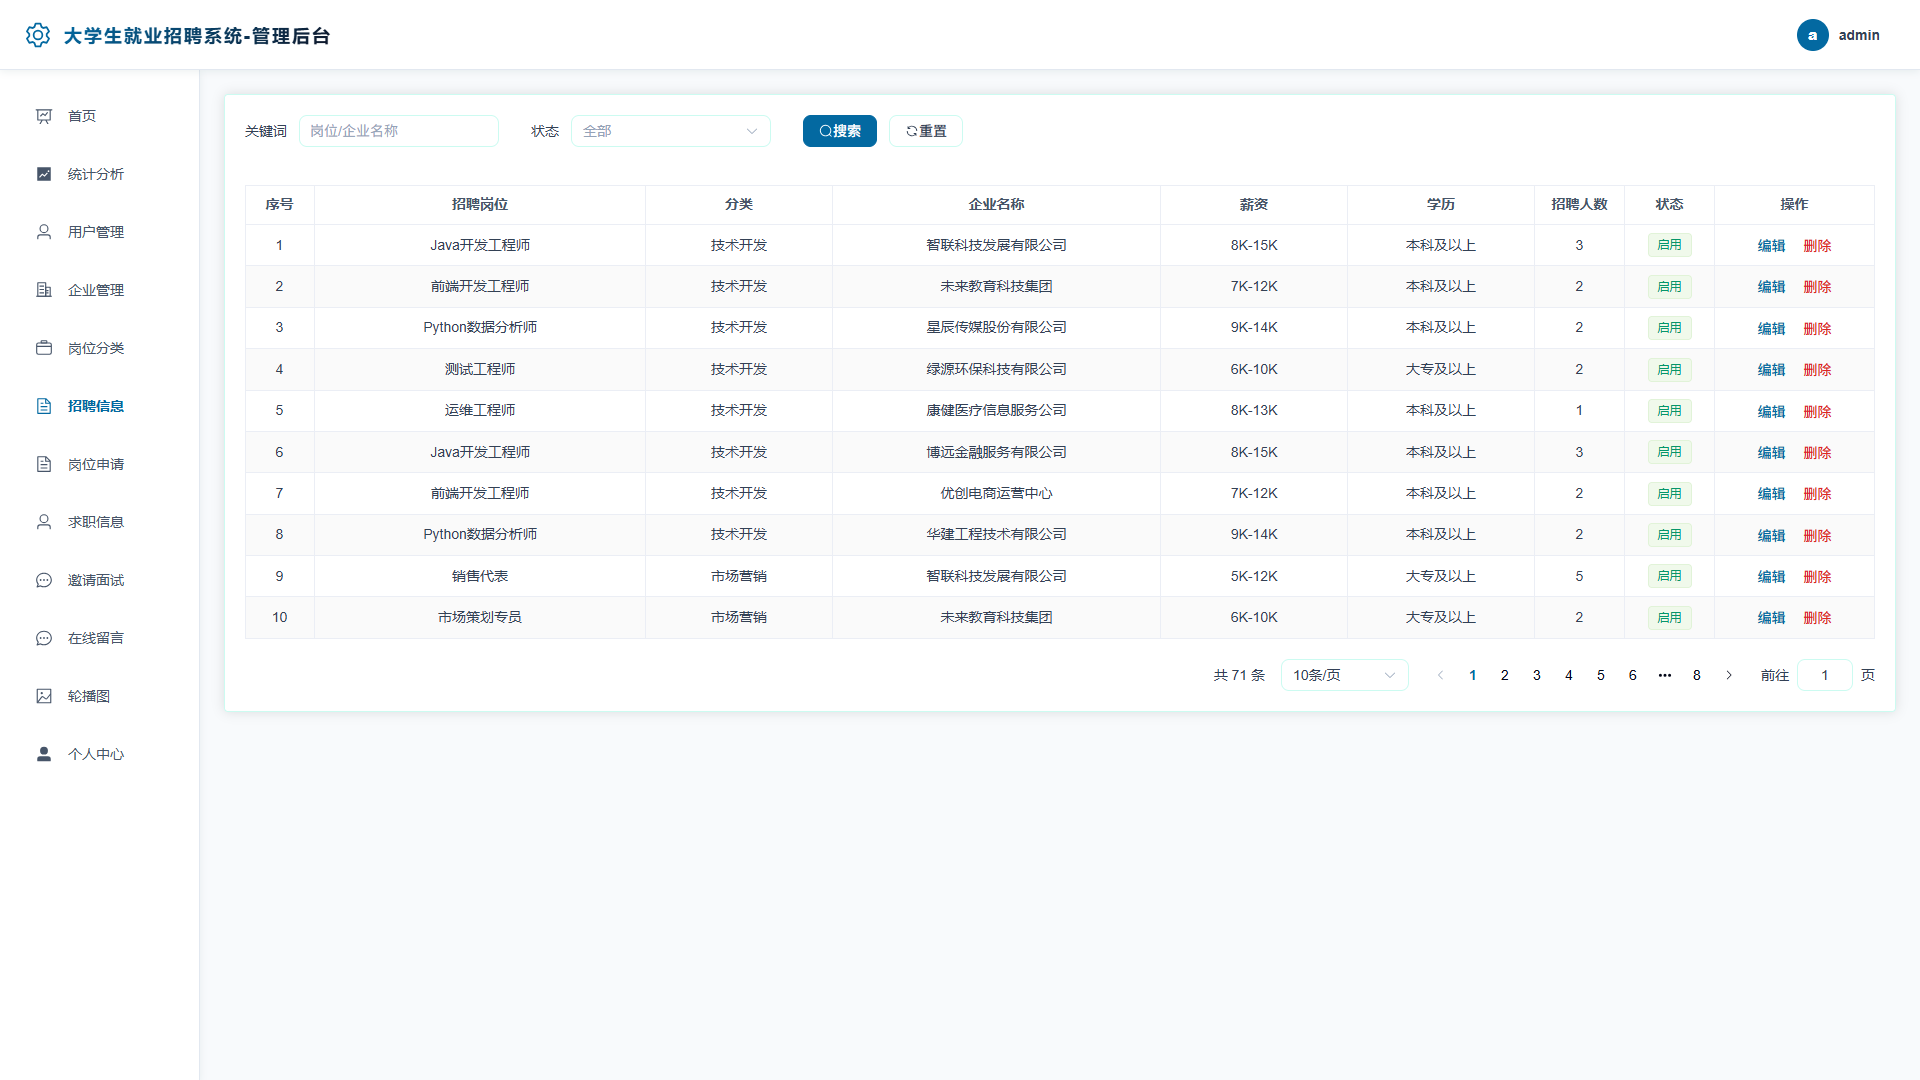Image resolution: width=1920 pixels, height=1080 pixels.
Task: Click the 岗位分类 briefcase icon
Action: point(44,348)
